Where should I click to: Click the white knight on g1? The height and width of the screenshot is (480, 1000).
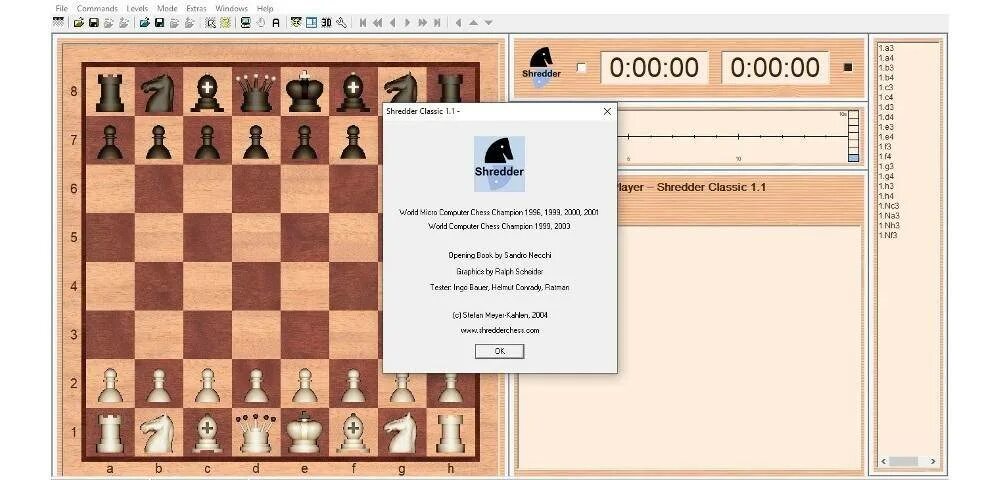(x=401, y=433)
